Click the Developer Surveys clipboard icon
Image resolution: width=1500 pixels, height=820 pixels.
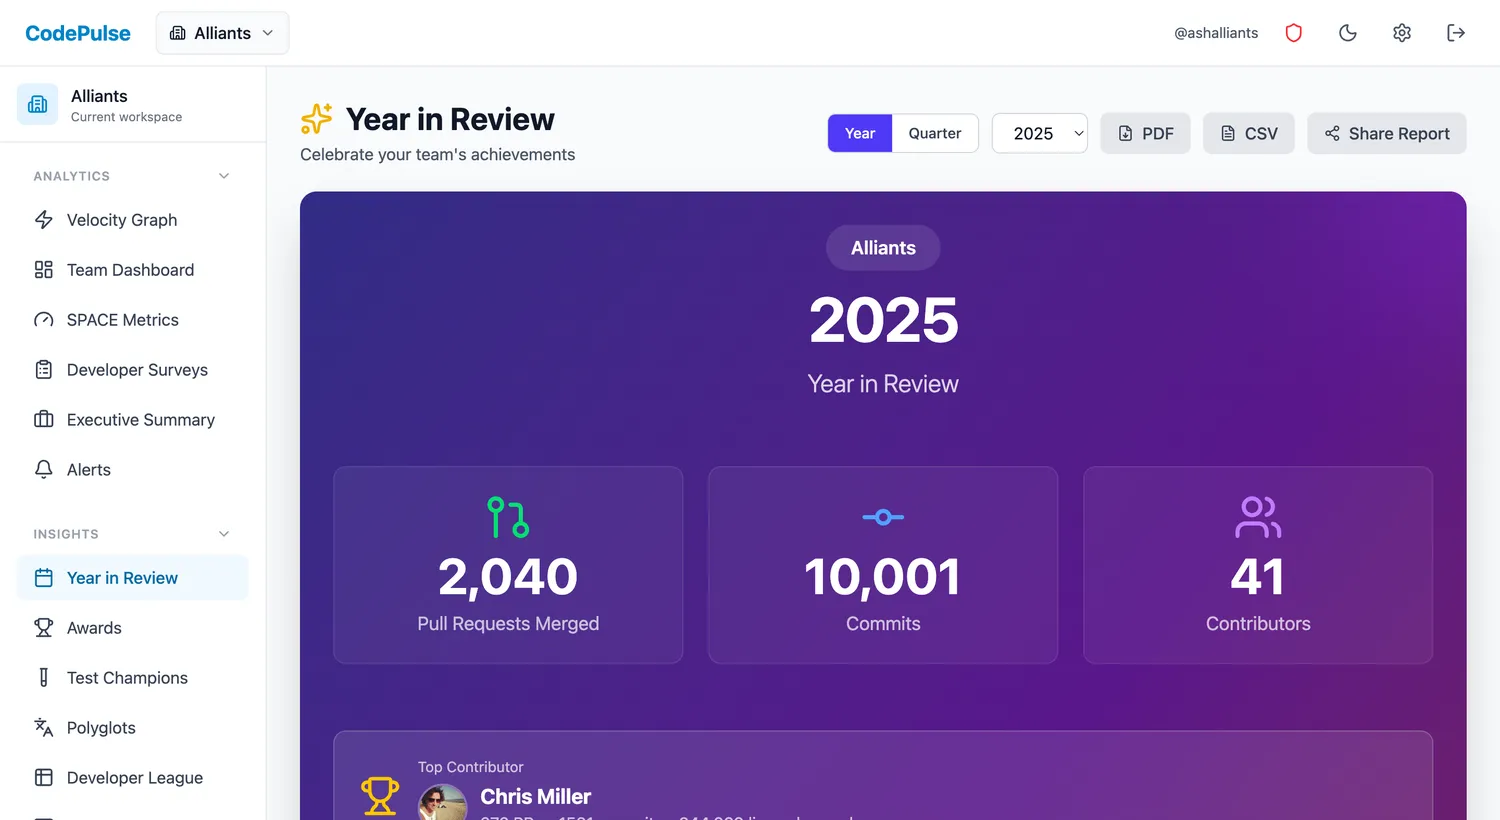pos(44,370)
